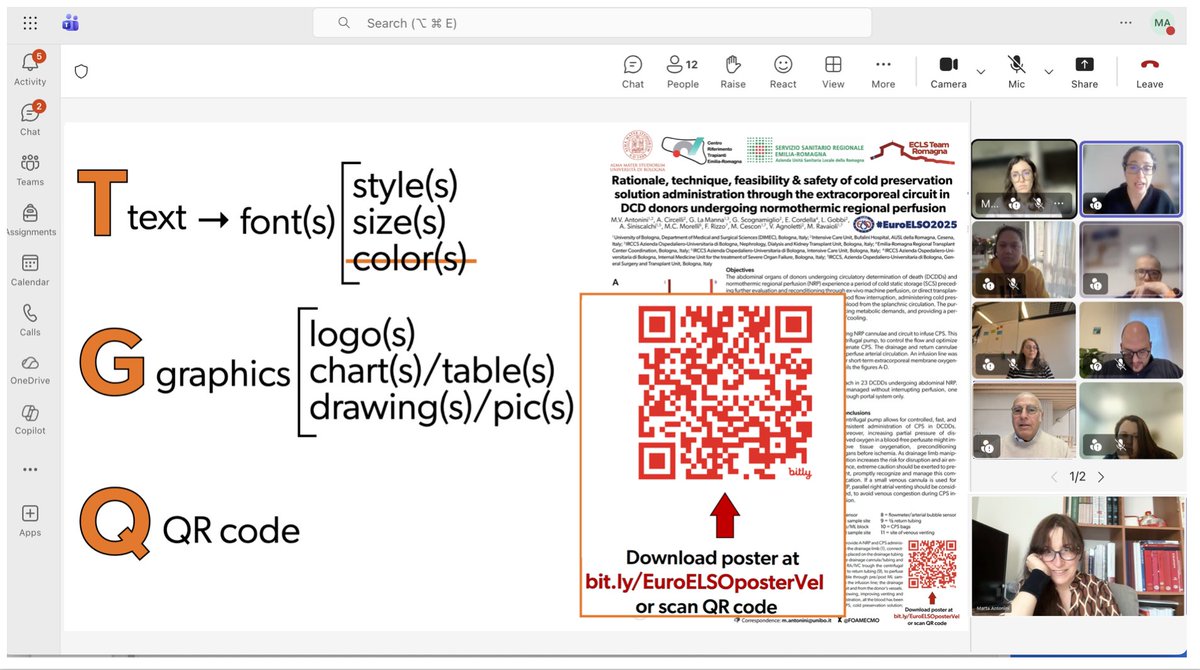Open the More actions menu

pos(883,71)
